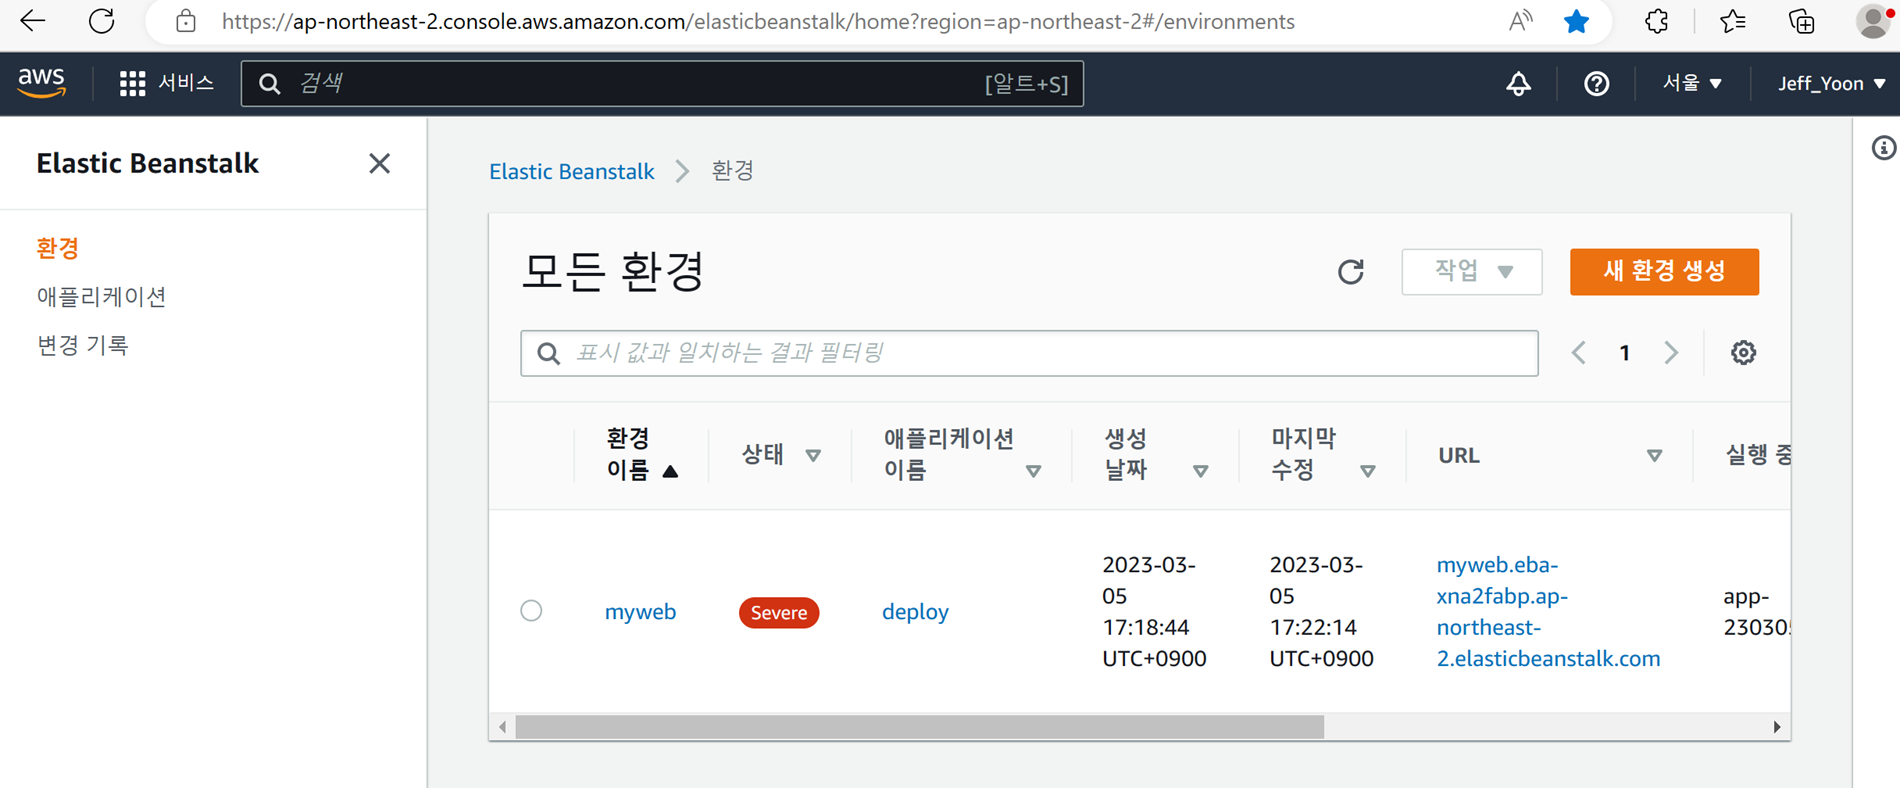
Task: Open the browser extensions puzzle icon
Action: (x=1656, y=21)
